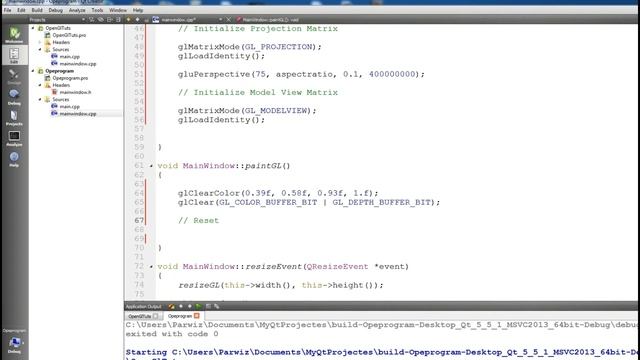Open Design mode in the sidebar
The image size is (640, 360).
click(x=14, y=76)
